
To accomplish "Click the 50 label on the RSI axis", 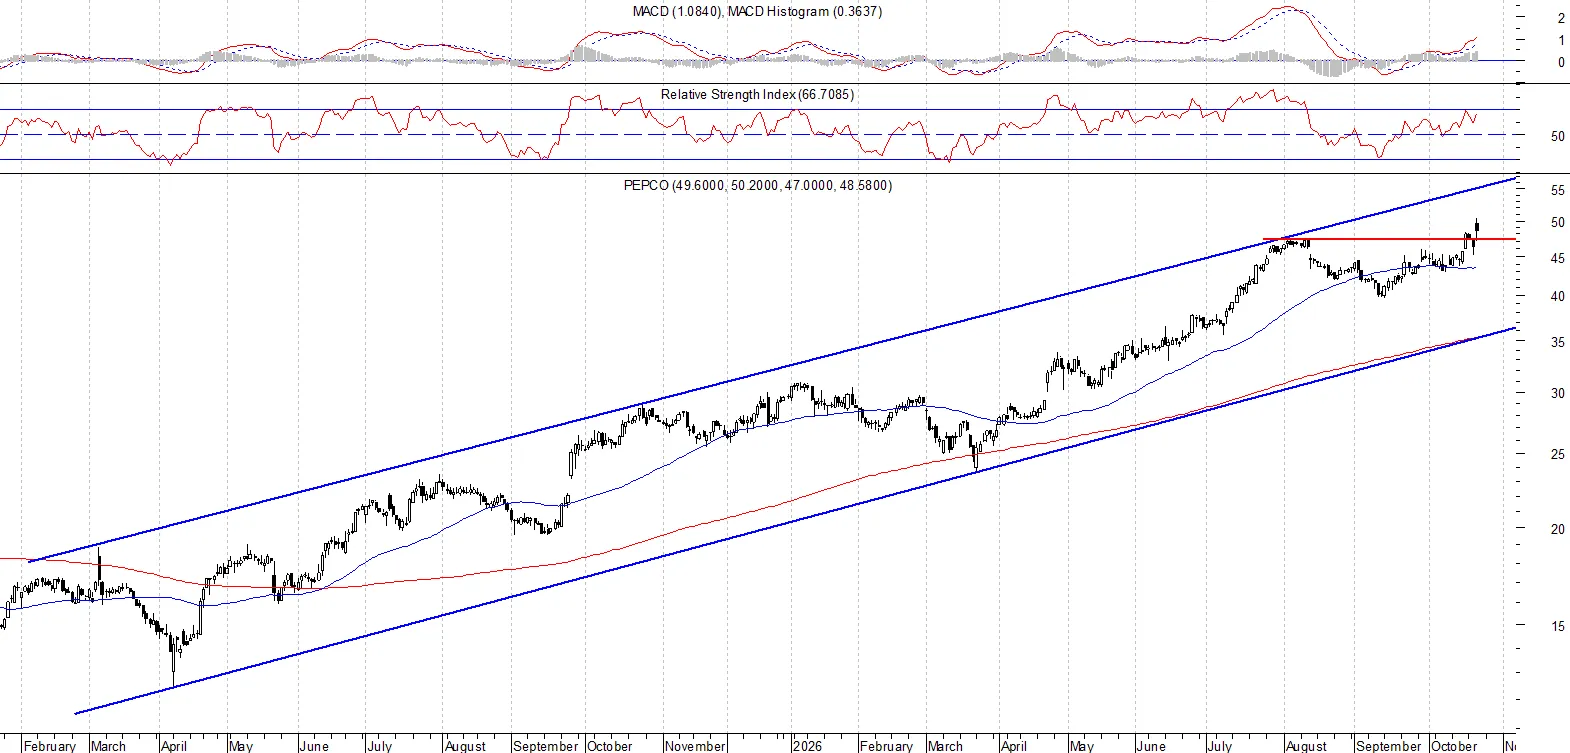I will pyautogui.click(x=1557, y=136).
